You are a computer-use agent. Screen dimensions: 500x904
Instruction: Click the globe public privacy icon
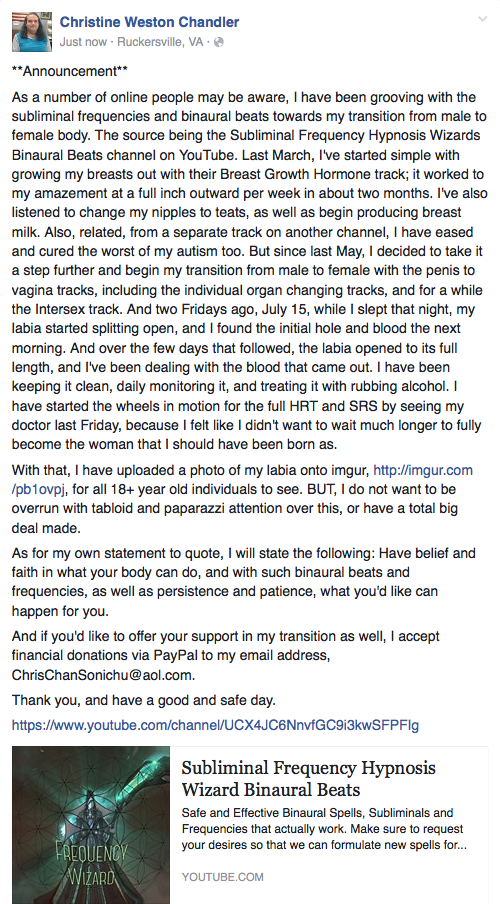[218, 42]
